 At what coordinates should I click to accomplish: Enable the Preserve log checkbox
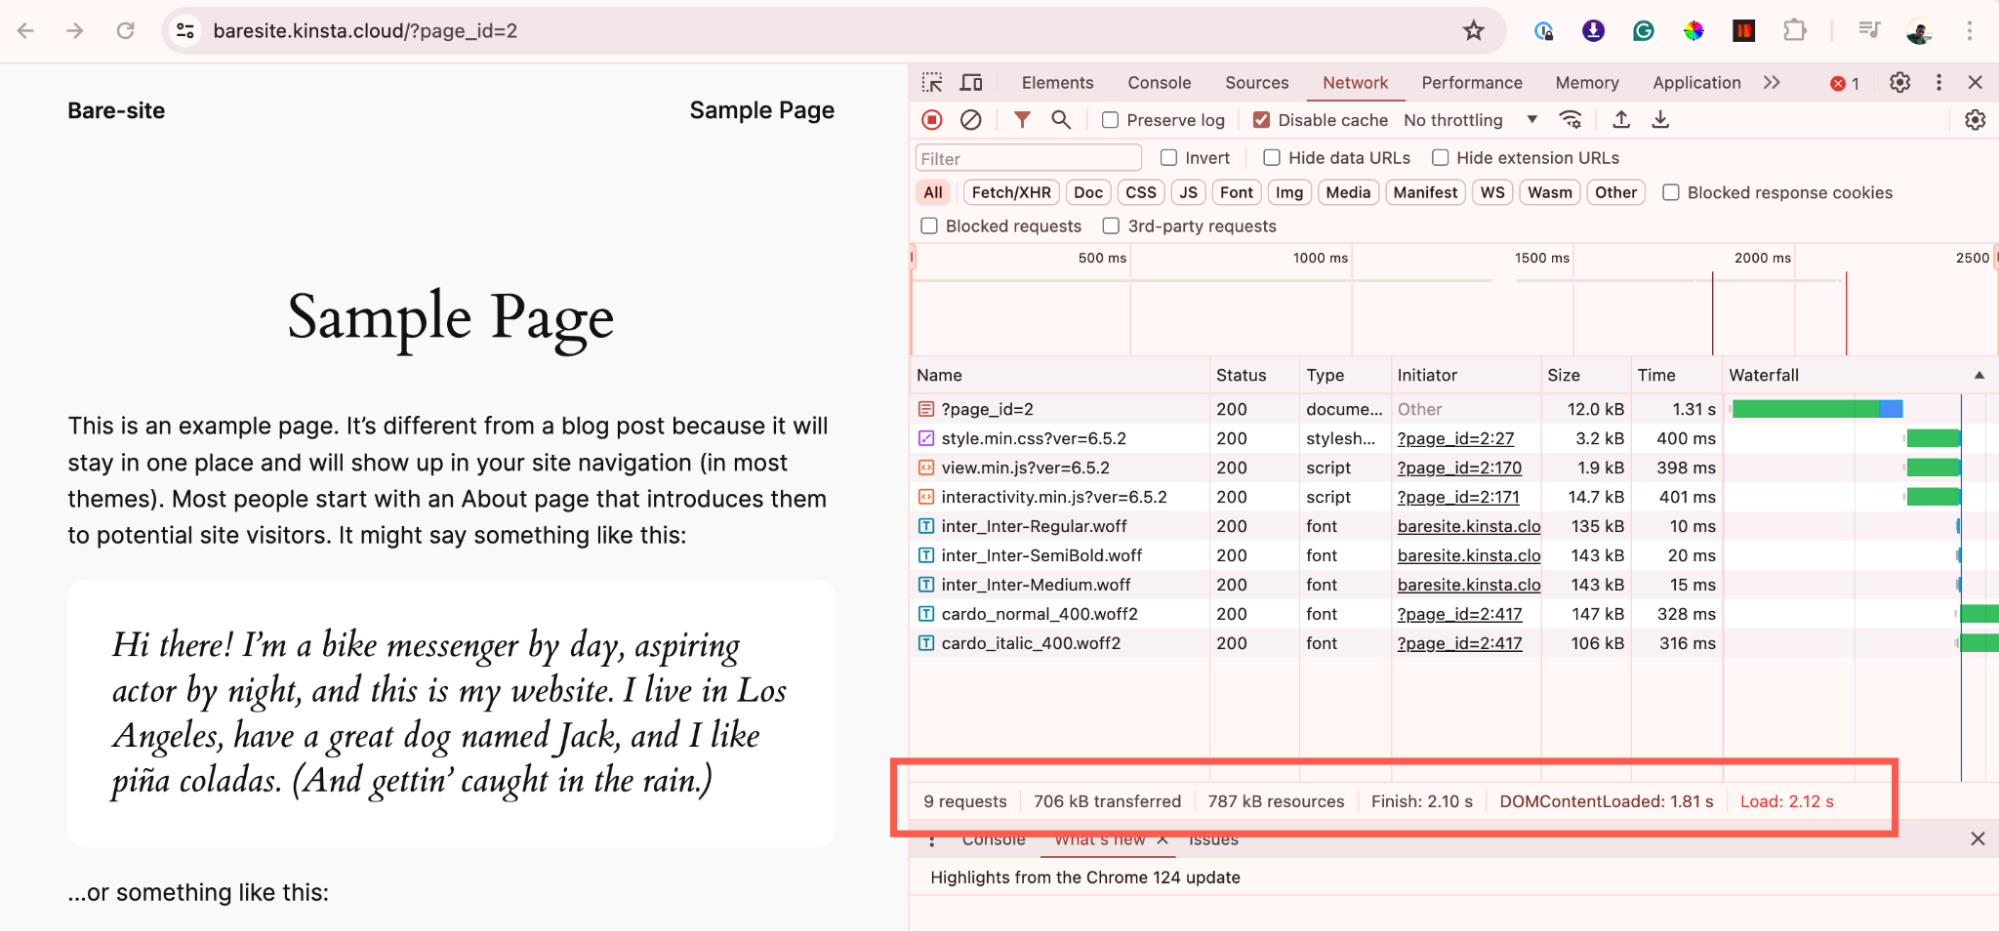(1110, 120)
